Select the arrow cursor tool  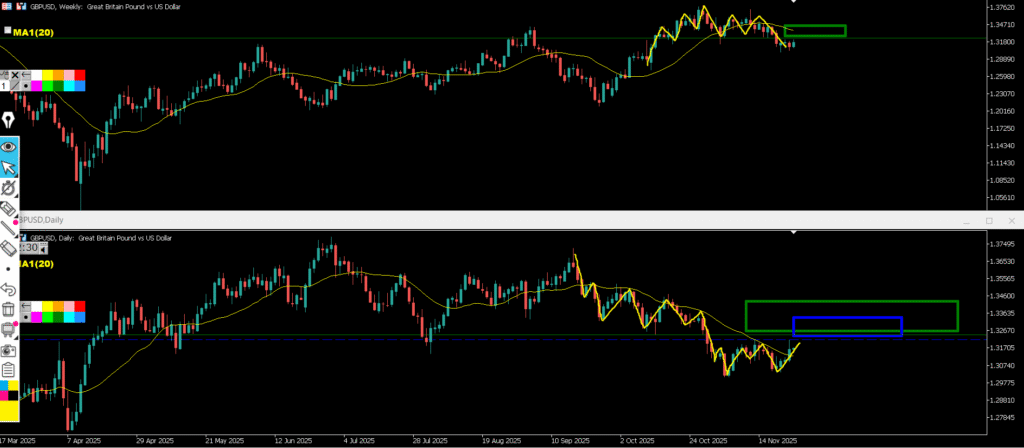pyautogui.click(x=9, y=167)
